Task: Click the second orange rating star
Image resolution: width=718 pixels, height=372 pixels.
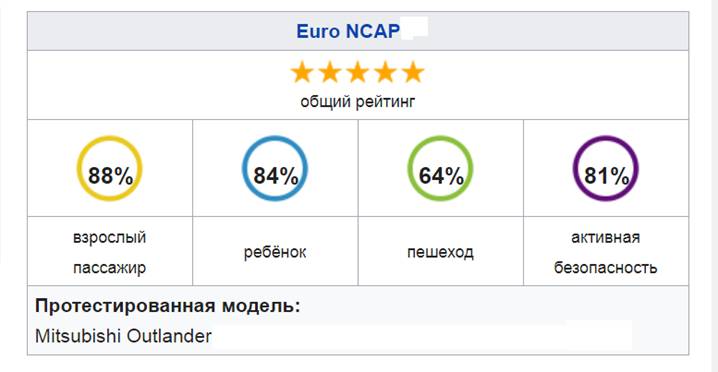Action: (330, 72)
